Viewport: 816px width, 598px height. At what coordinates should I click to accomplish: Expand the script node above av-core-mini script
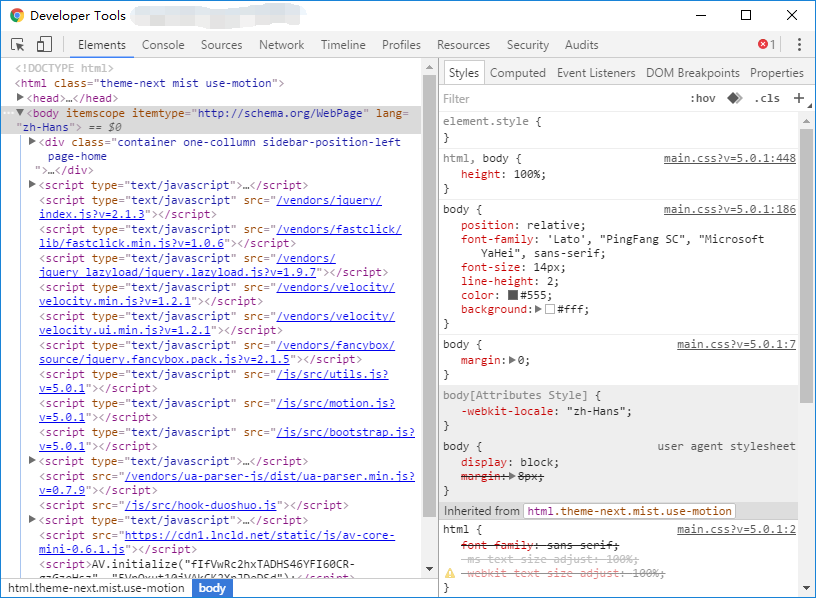(x=32, y=519)
